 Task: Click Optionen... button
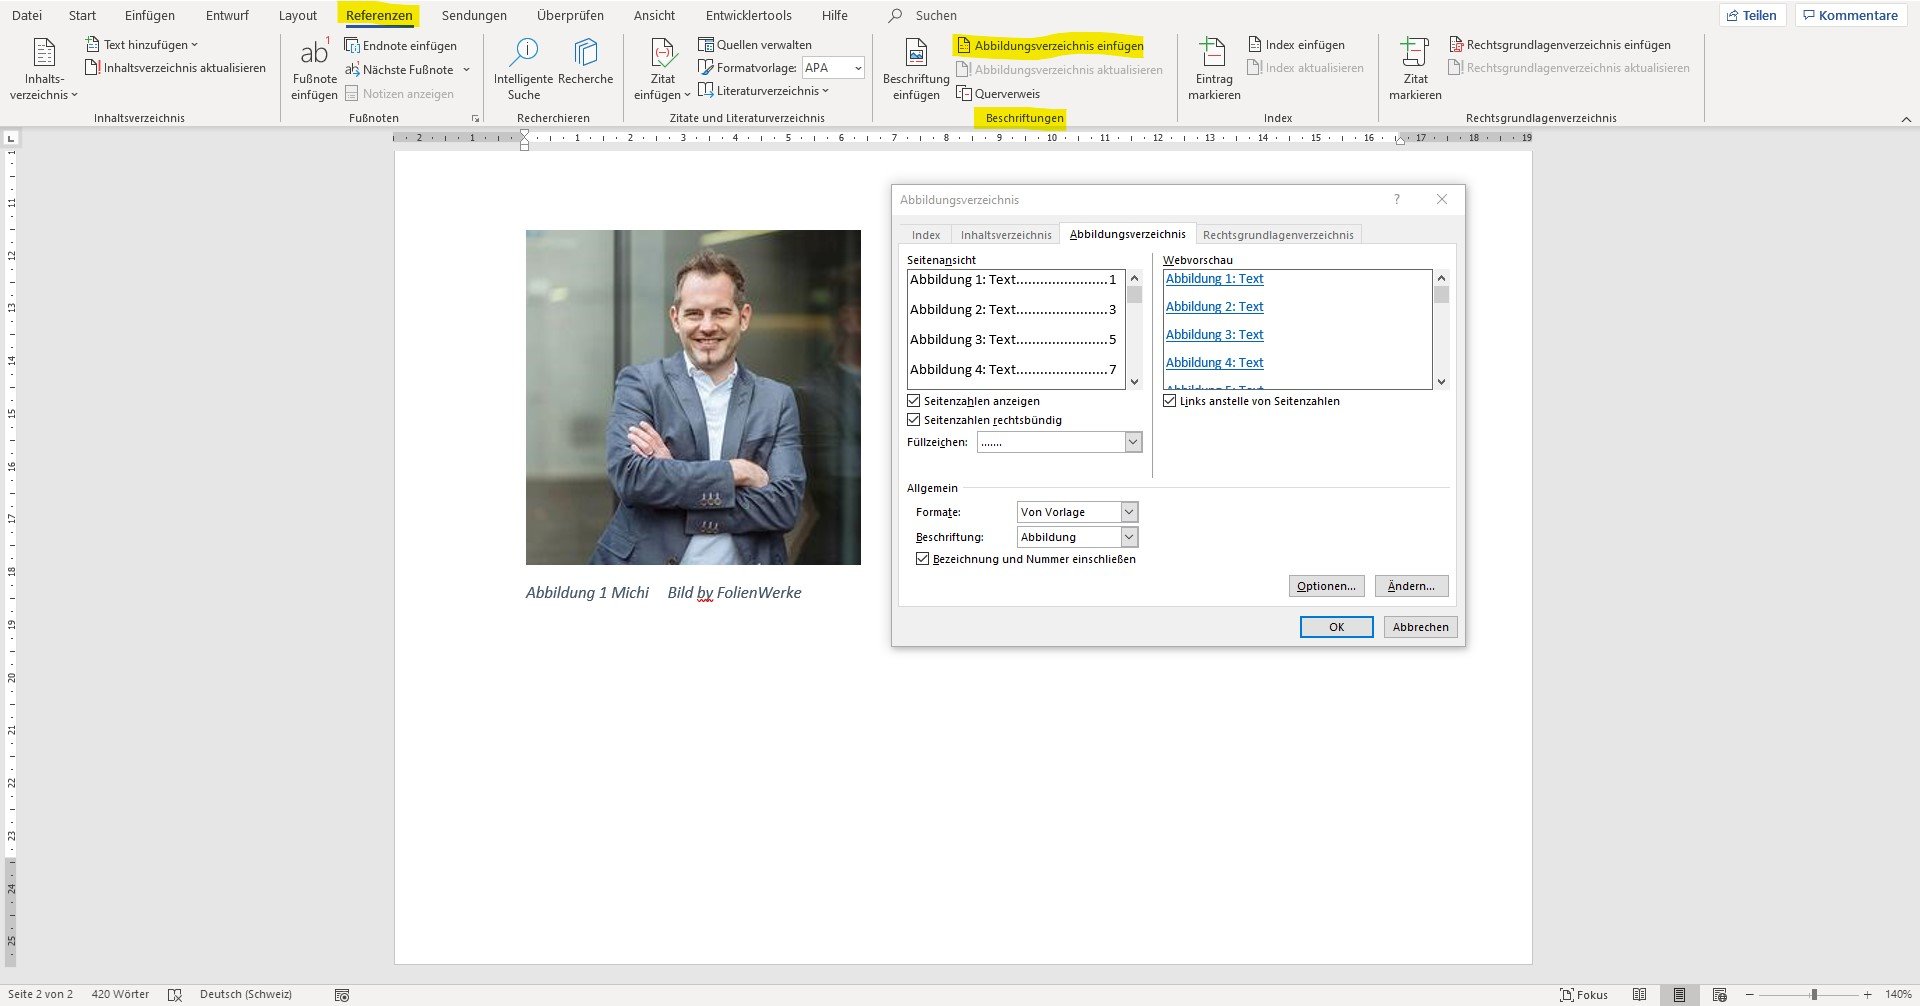pos(1326,586)
